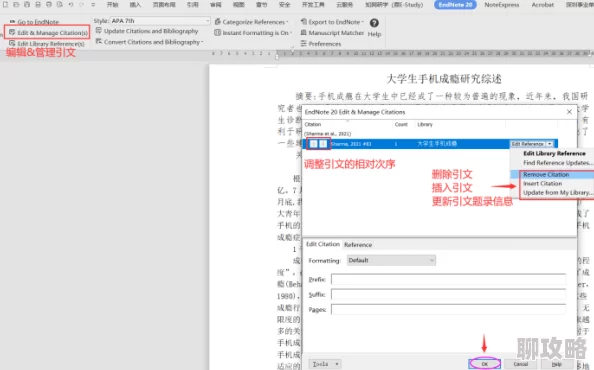Click OK in the citations dialog
This screenshot has height=370, width=594.
(x=485, y=364)
